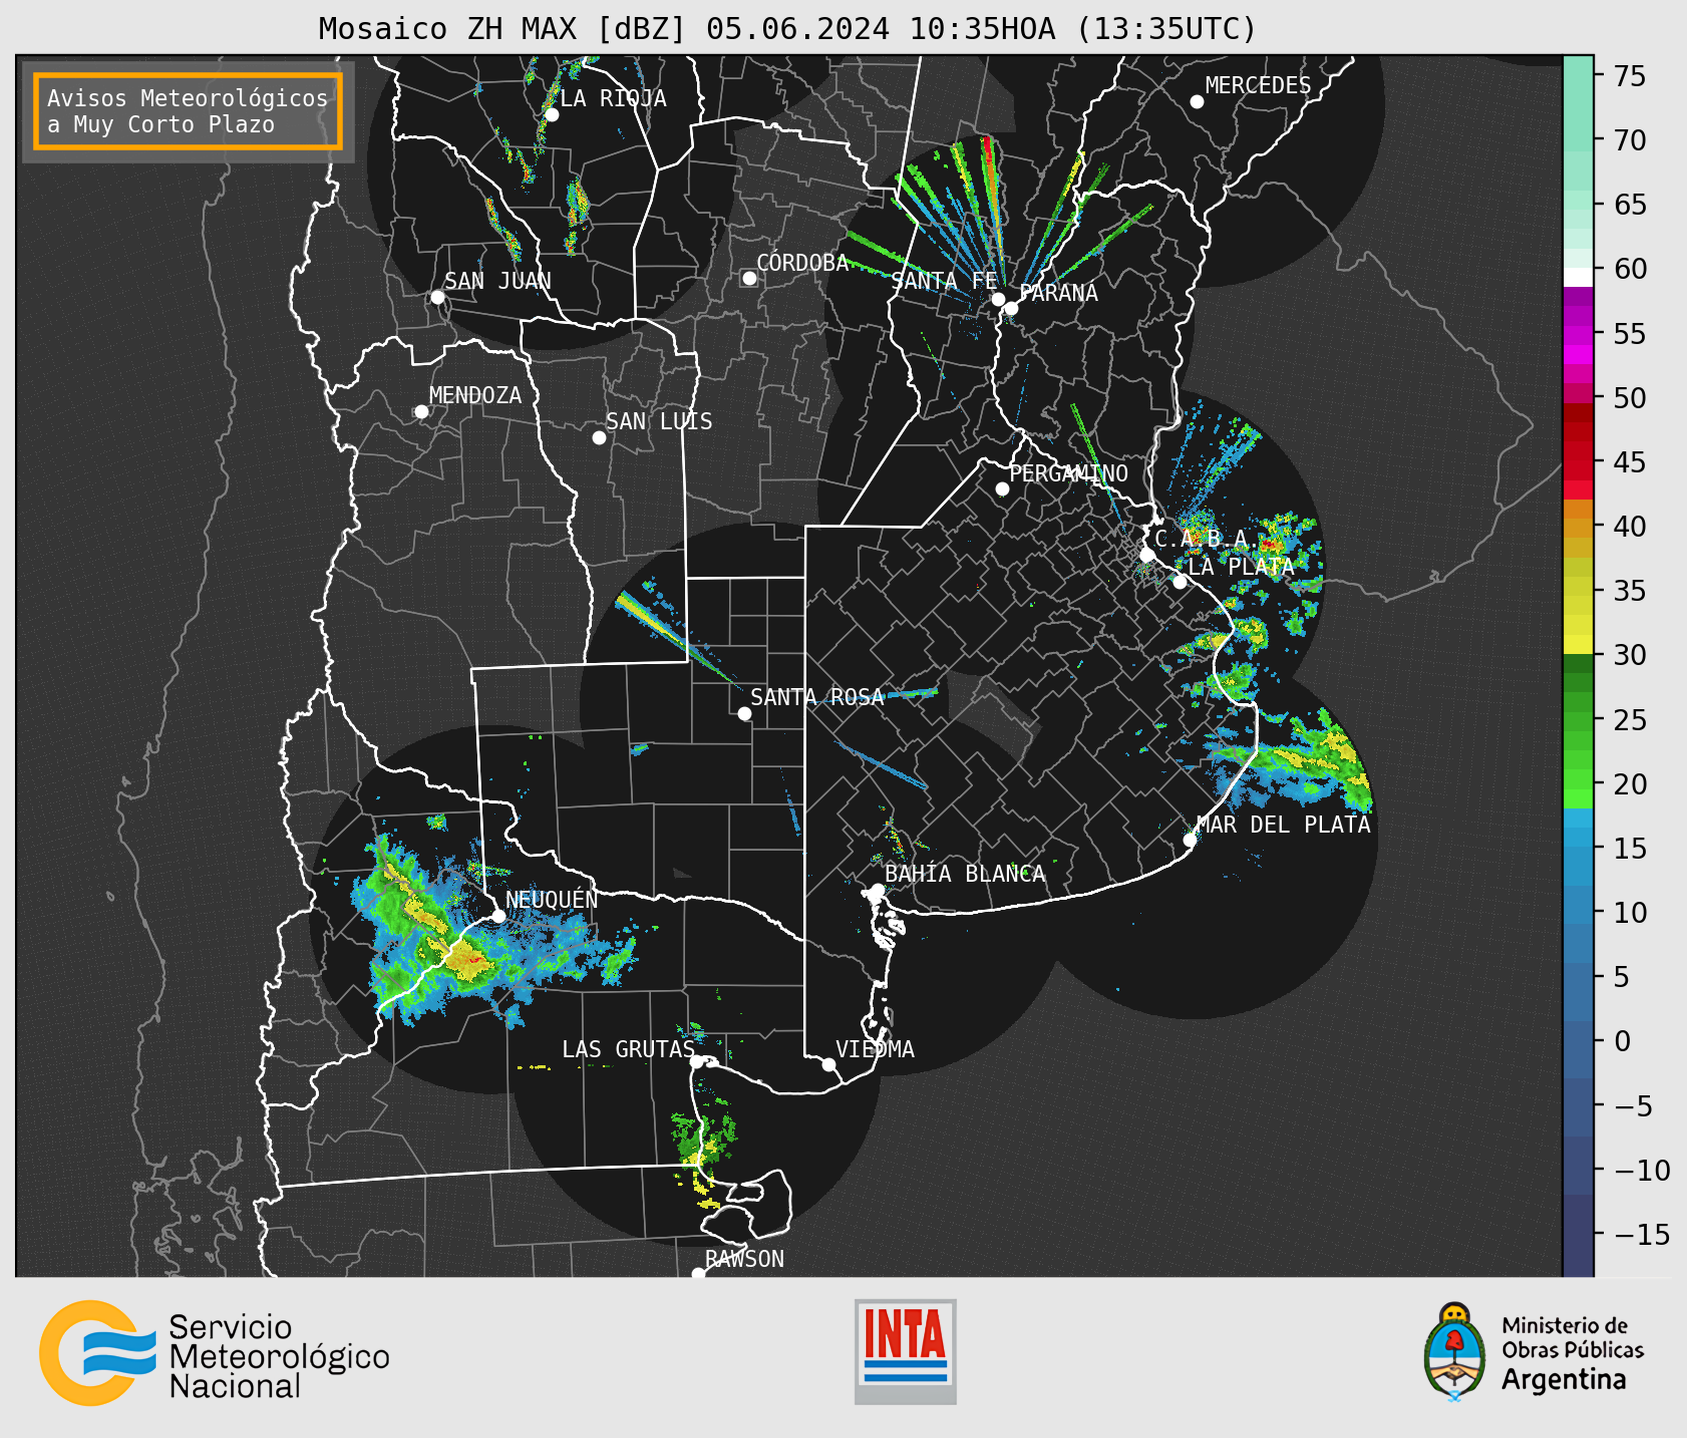Click the Paraná city dot
Viewport: 1687px width, 1438px height.
pos(1011,308)
